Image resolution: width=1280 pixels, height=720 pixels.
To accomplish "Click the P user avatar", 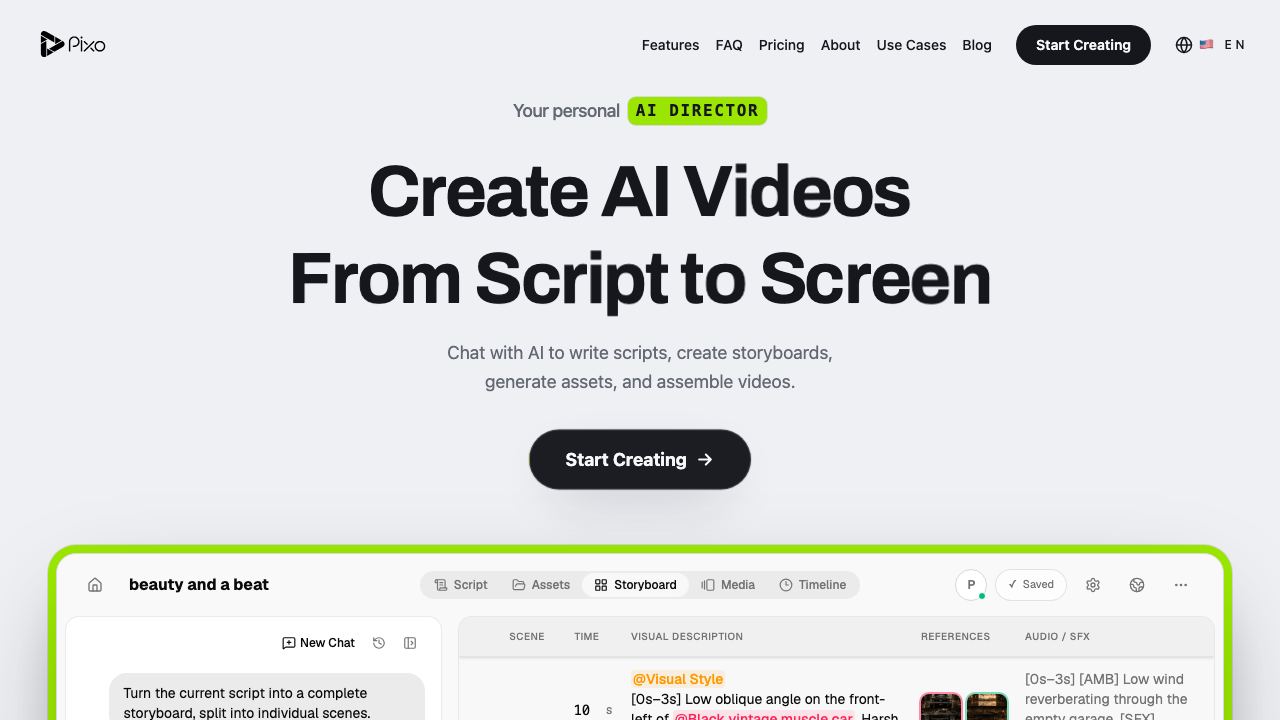I will click(971, 585).
